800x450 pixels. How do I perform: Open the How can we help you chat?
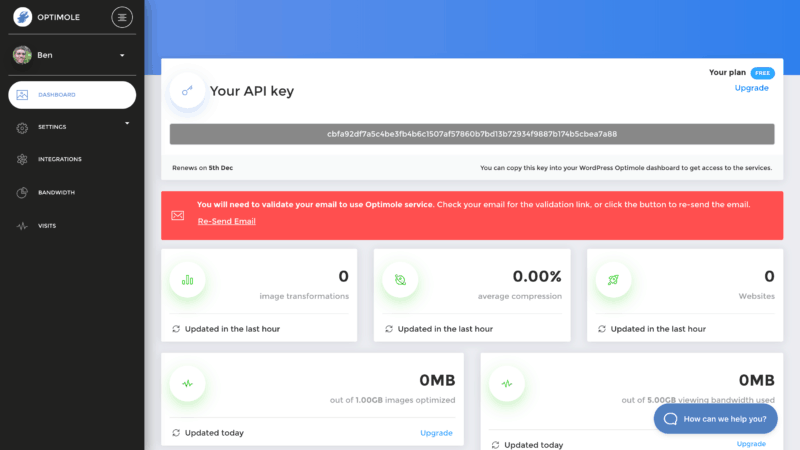click(x=715, y=419)
